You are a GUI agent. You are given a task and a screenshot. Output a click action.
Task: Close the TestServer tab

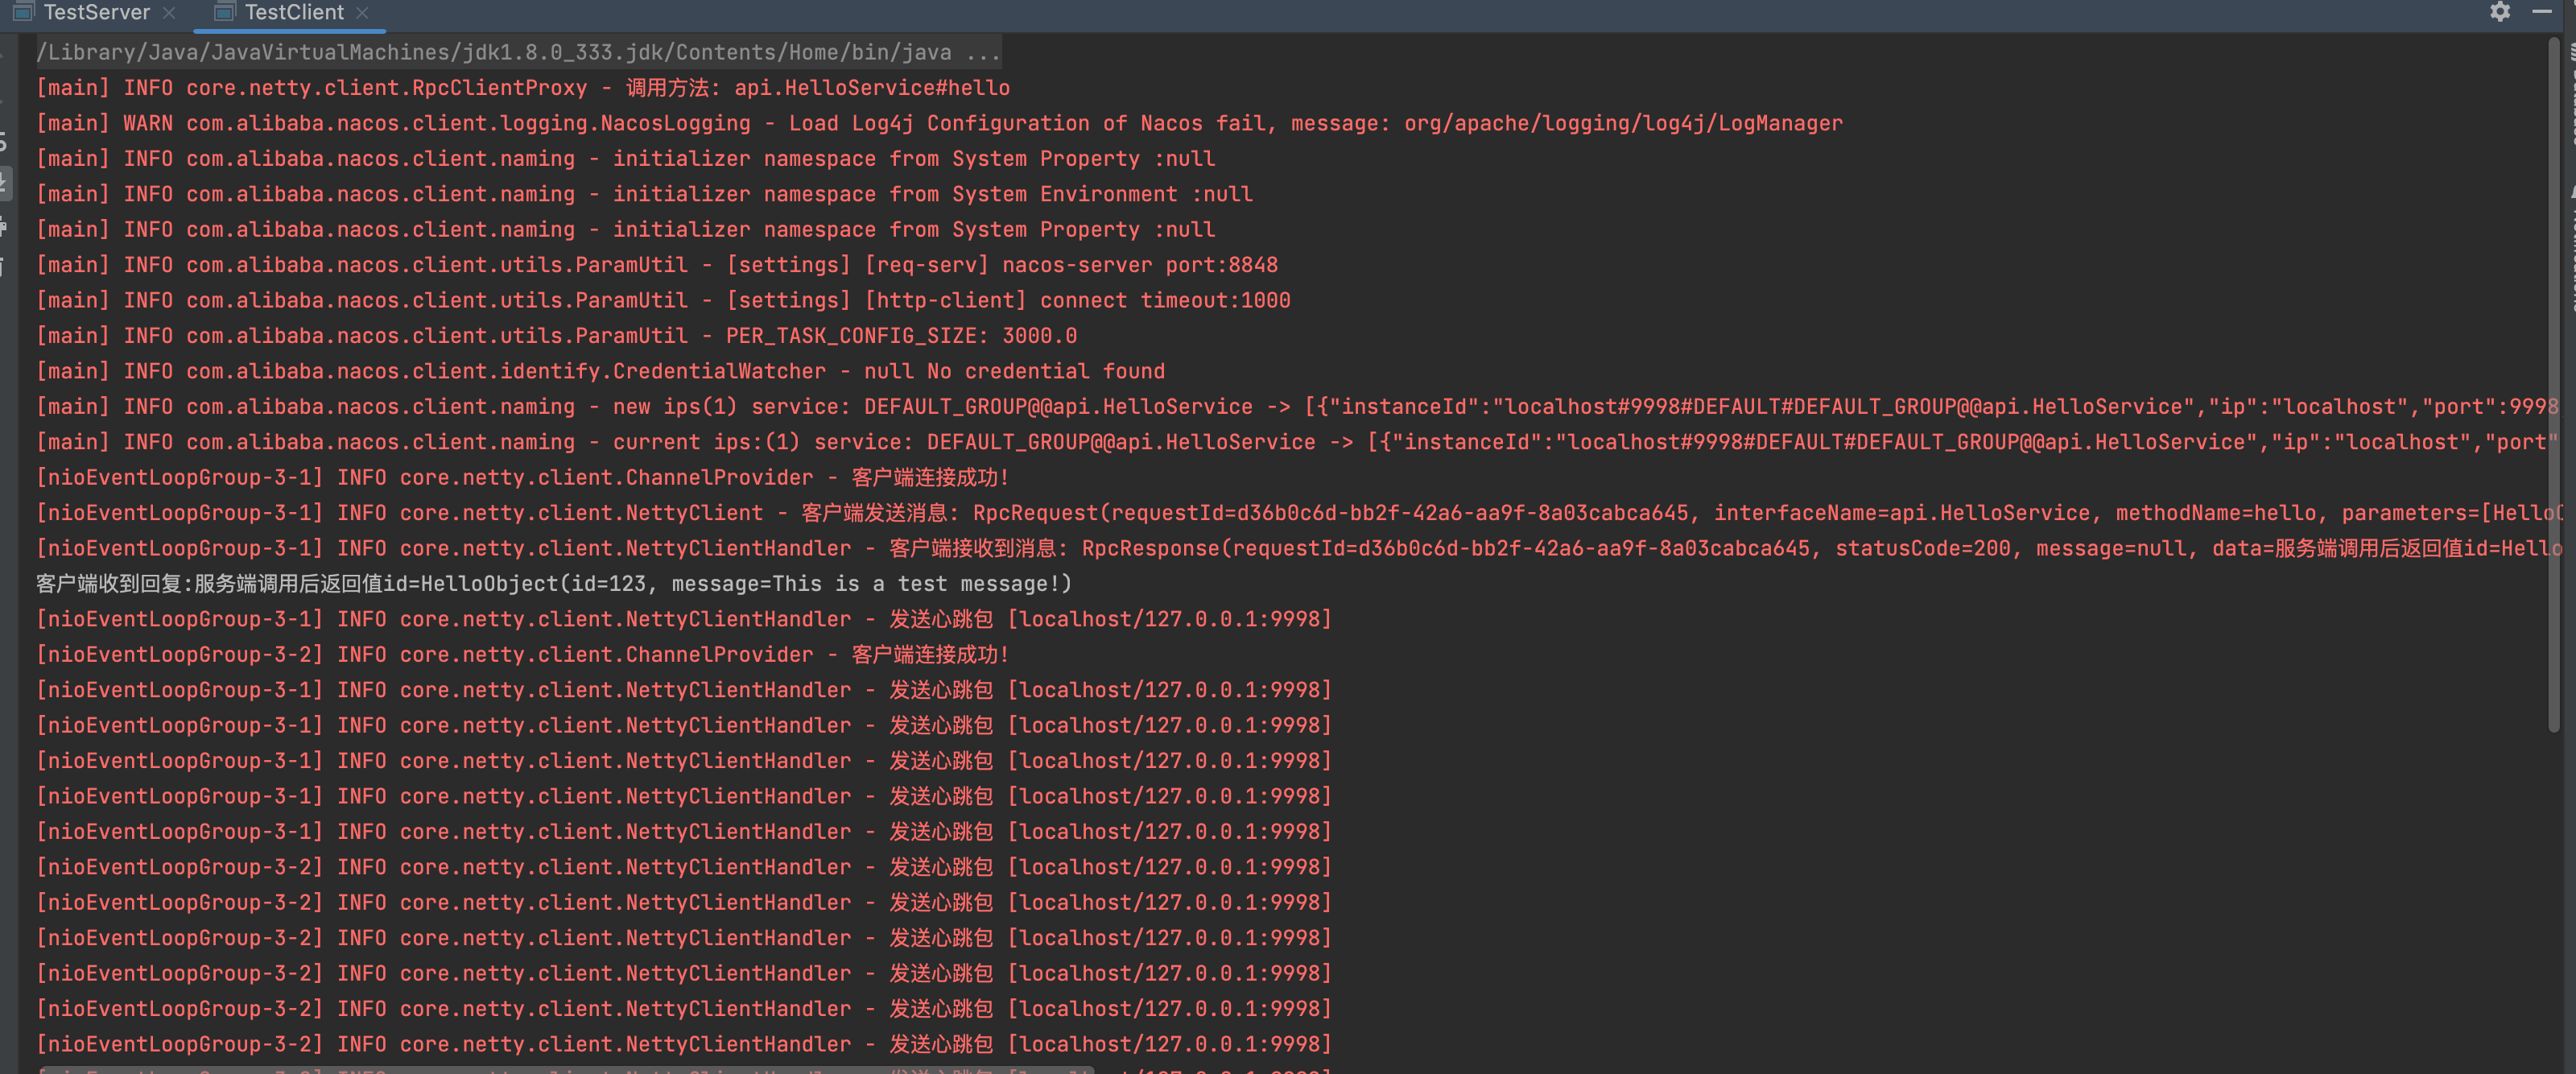[x=169, y=12]
